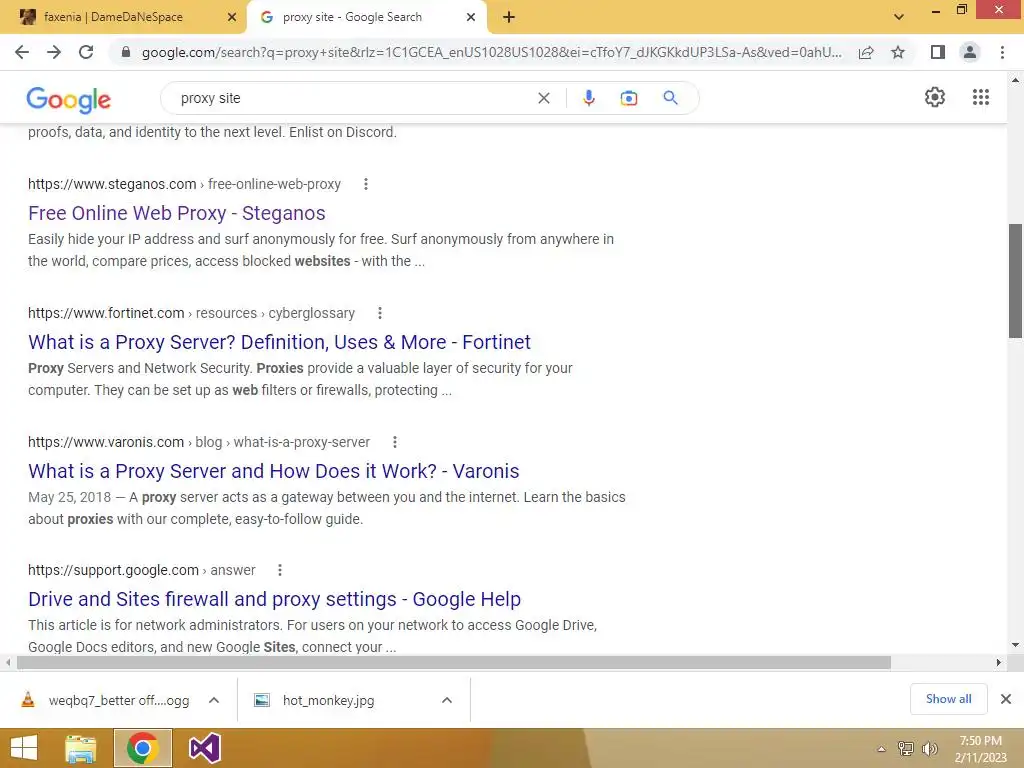Bookmark this page with the star icon
The width and height of the screenshot is (1024, 768).
[x=898, y=52]
